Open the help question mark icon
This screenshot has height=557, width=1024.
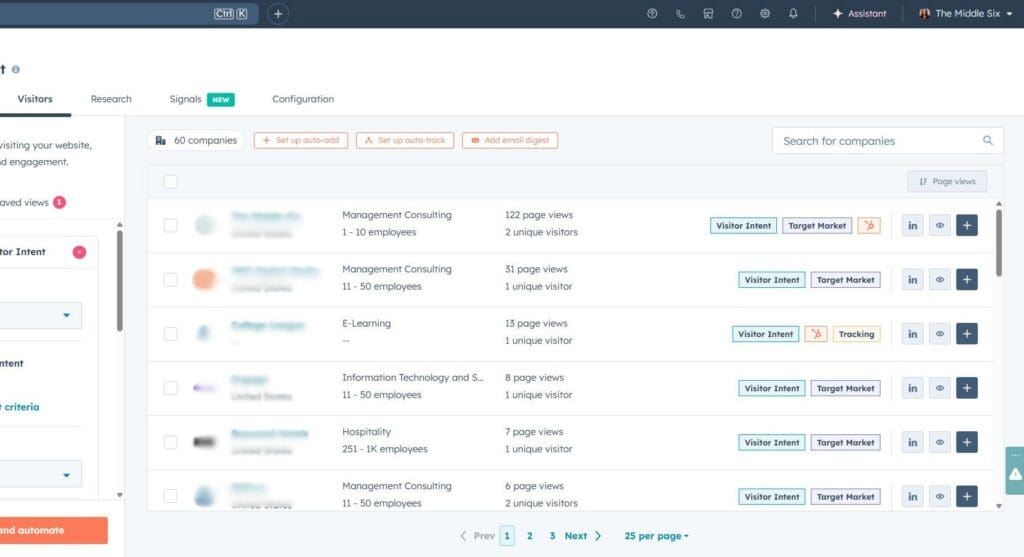pos(737,13)
